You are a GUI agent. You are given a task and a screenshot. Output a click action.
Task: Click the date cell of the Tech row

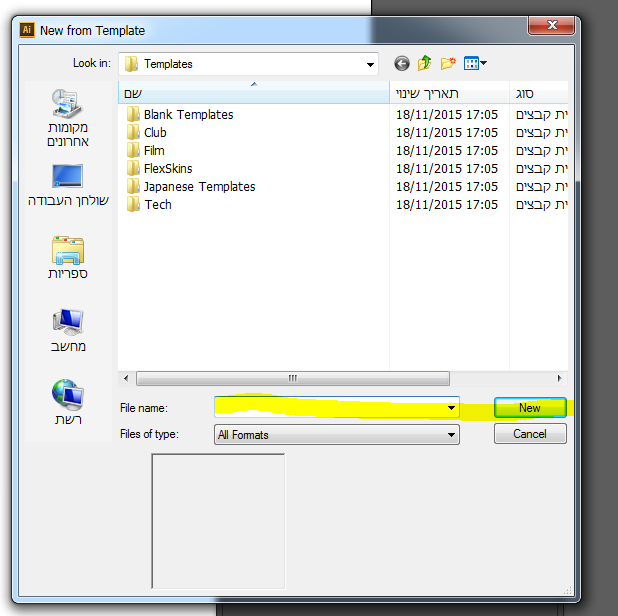point(447,205)
